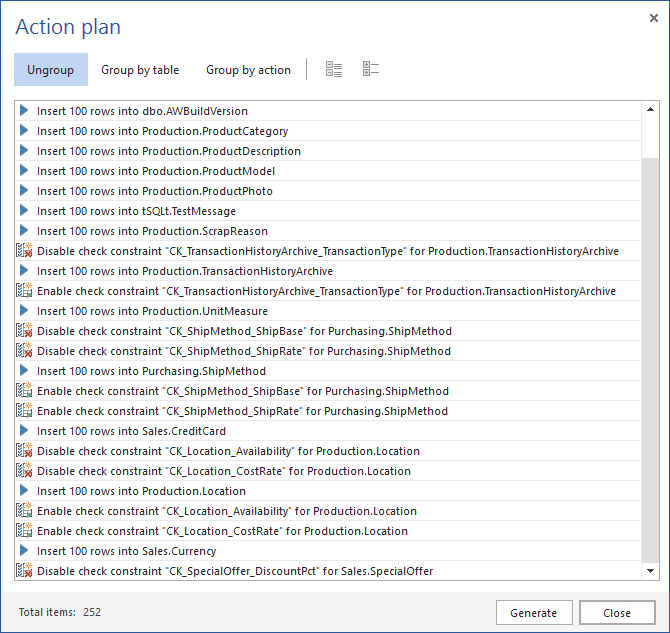Click icon for Disable CK_Location_CostRate row
This screenshot has width=670, height=633.
25,471
